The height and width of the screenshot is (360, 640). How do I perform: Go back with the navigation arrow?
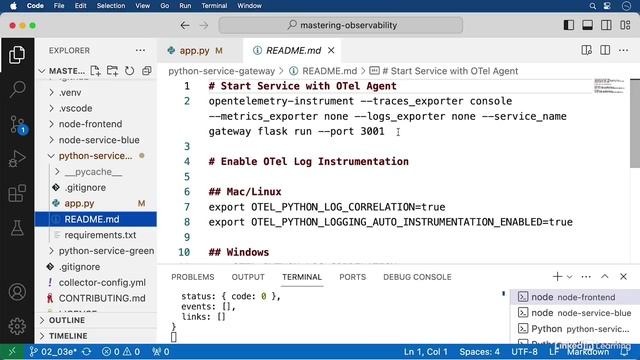[x=184, y=25]
